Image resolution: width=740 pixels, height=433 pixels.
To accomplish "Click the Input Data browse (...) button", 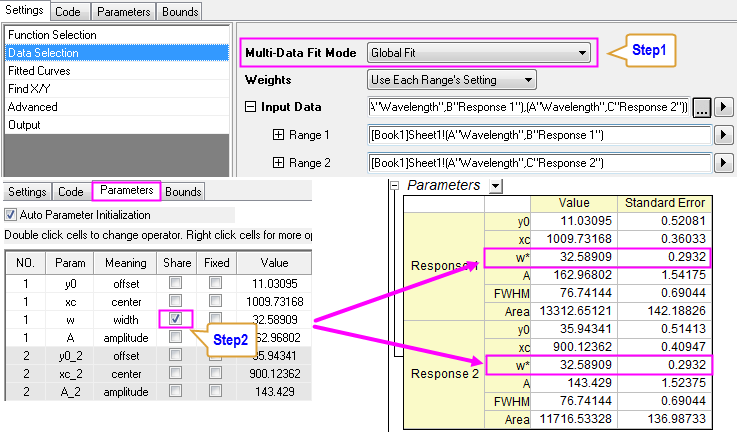I will [702, 107].
